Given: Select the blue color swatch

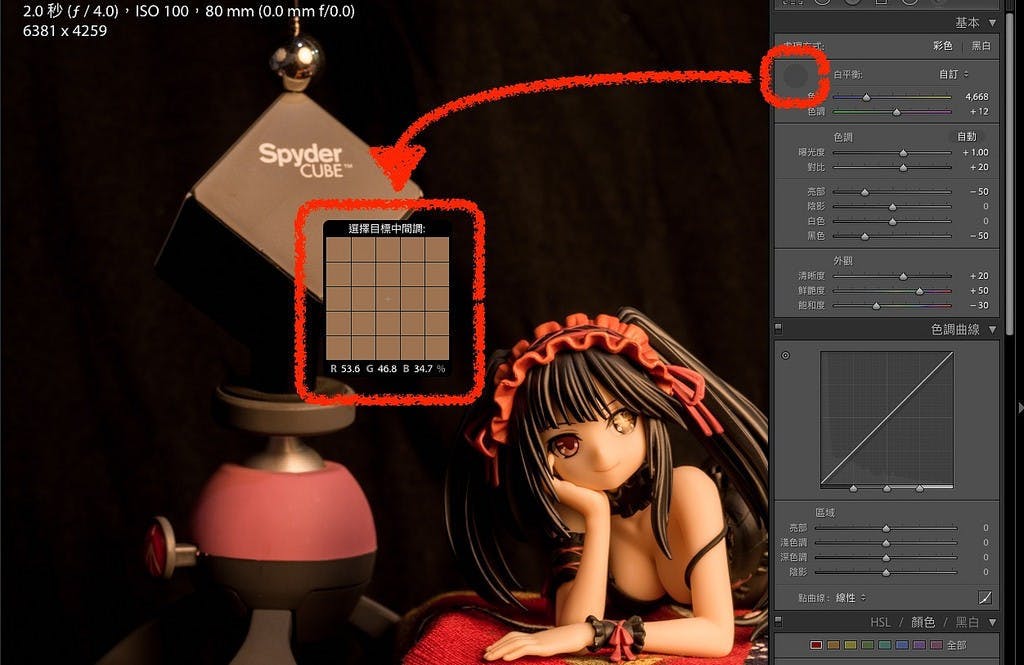Looking at the screenshot, I should click(x=902, y=645).
